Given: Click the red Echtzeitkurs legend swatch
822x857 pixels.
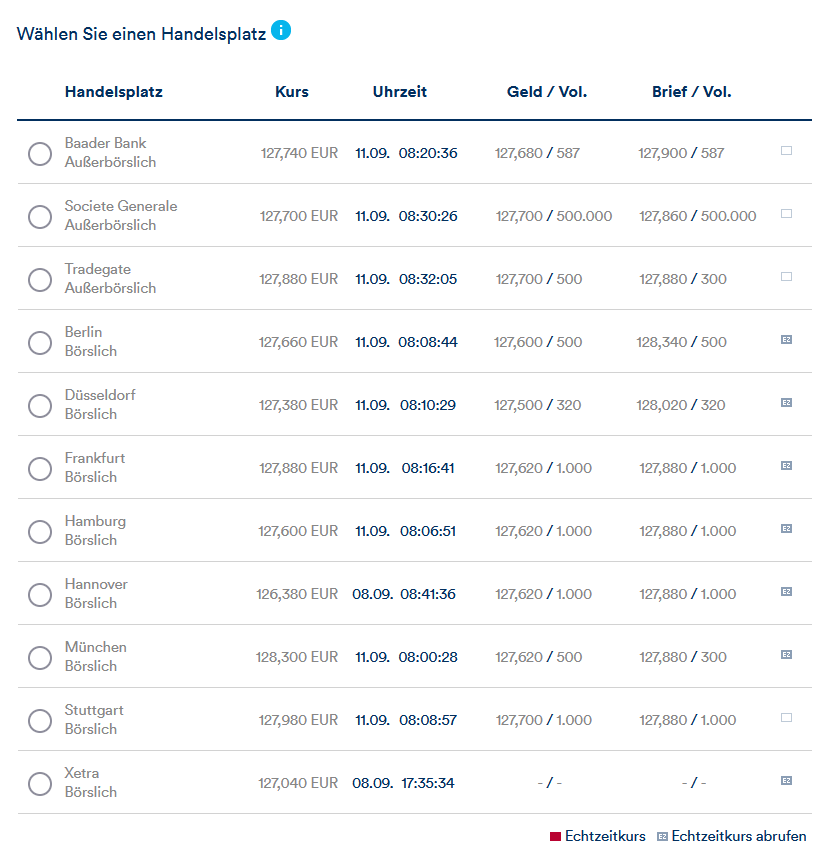Looking at the screenshot, I should (x=555, y=836).
